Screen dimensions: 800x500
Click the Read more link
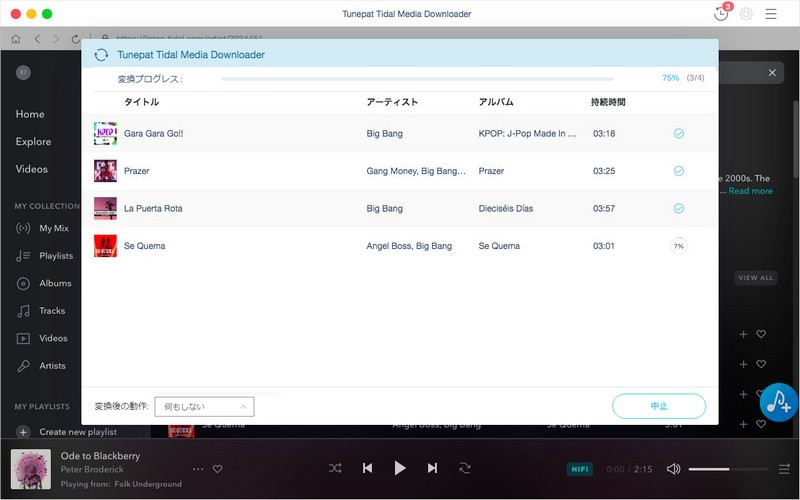[751, 191]
